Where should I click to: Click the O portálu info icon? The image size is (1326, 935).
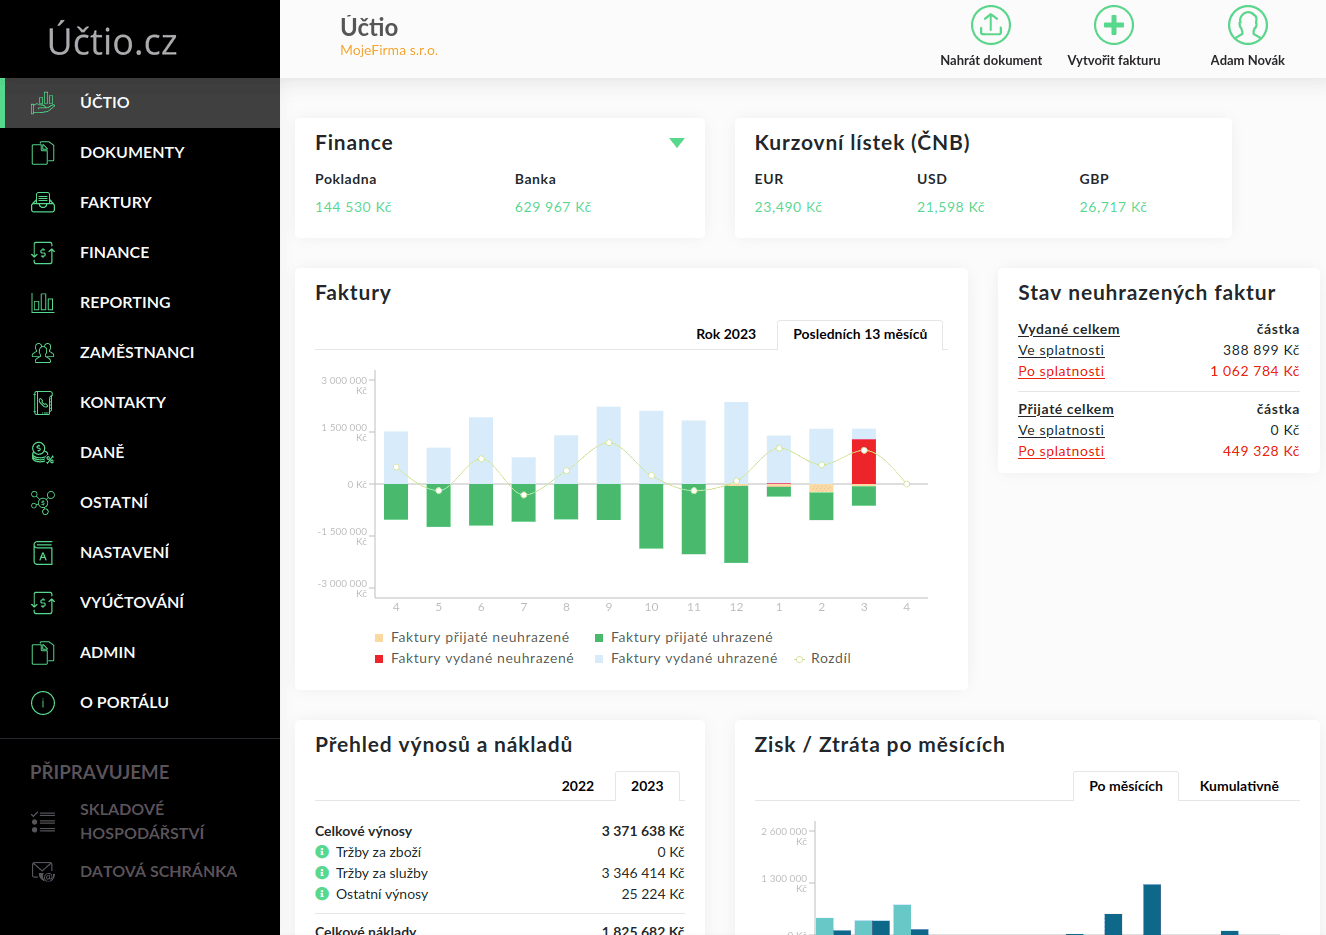(43, 702)
